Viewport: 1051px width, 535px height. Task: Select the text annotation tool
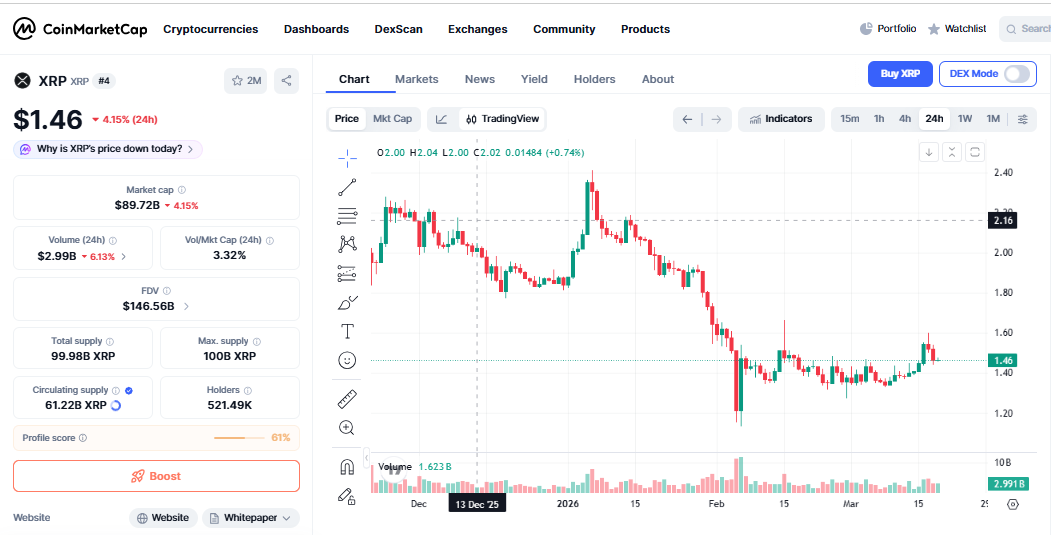click(x=347, y=331)
